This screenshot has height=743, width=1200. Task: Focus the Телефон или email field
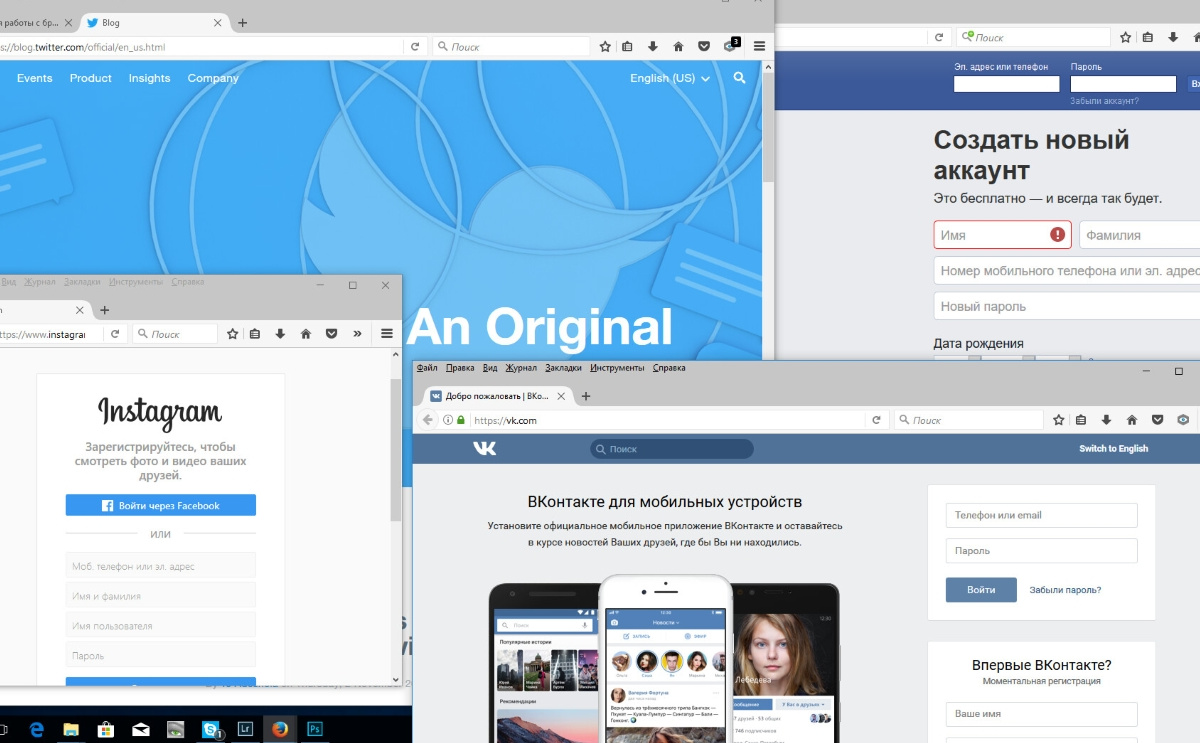1041,515
